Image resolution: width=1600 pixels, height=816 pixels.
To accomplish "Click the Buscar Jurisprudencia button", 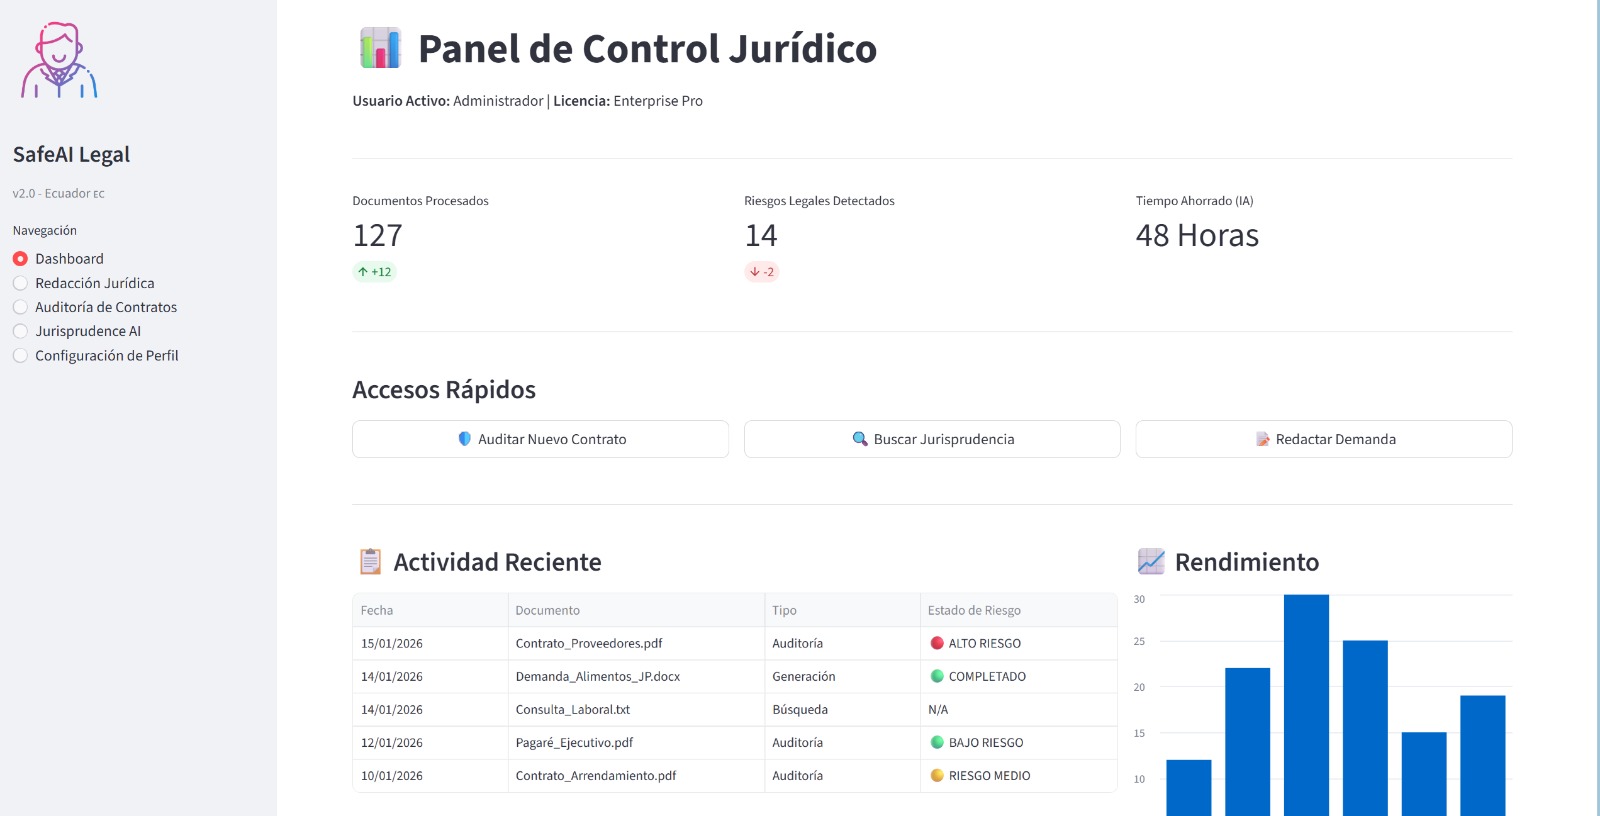I will pos(932,439).
